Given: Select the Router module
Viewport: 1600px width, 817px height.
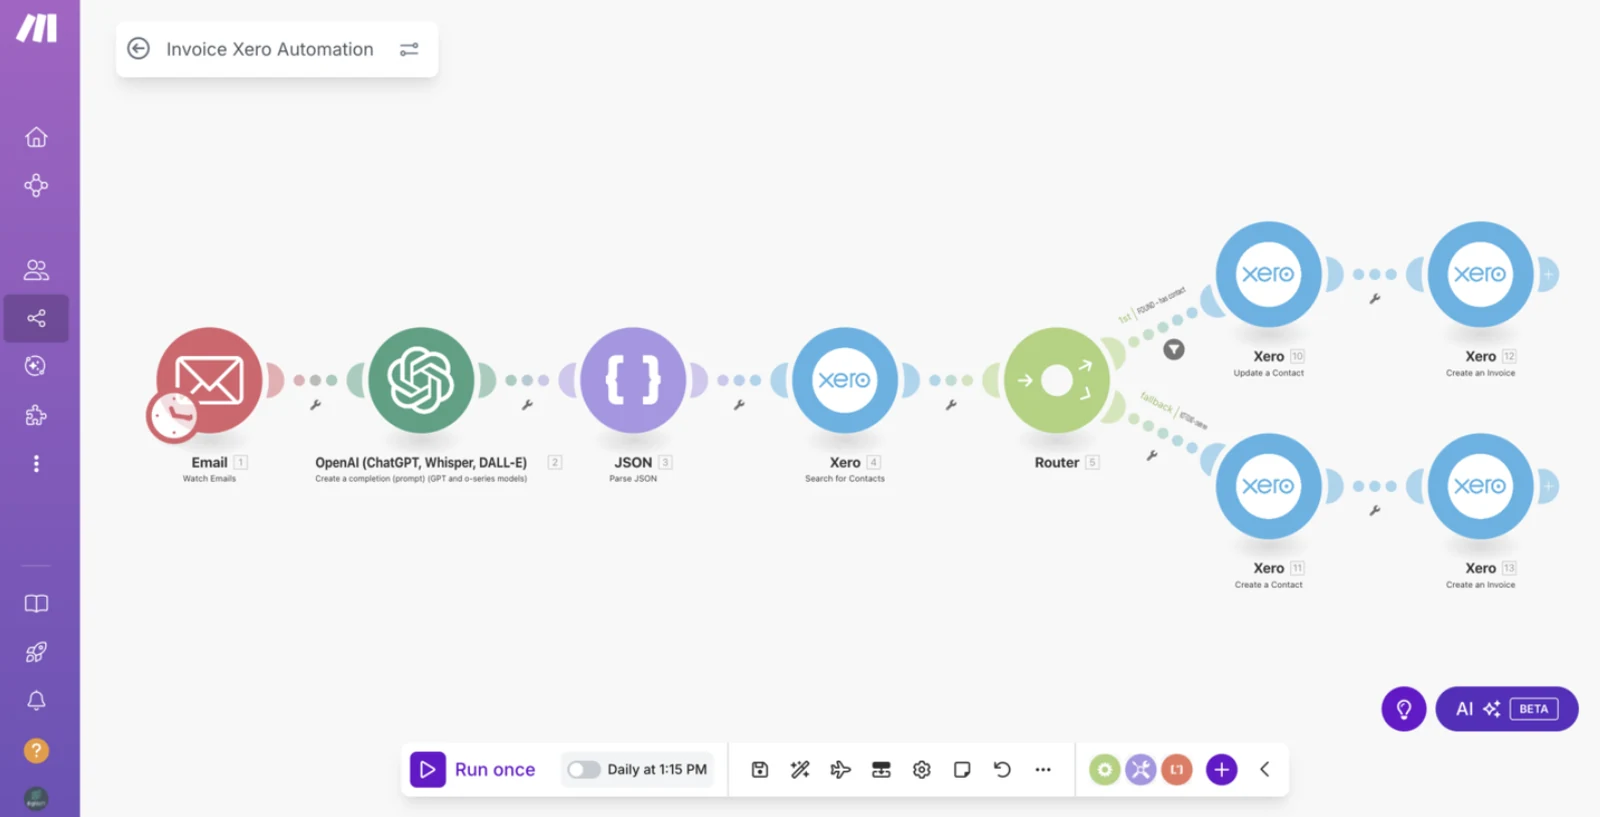Looking at the screenshot, I should click(x=1057, y=380).
